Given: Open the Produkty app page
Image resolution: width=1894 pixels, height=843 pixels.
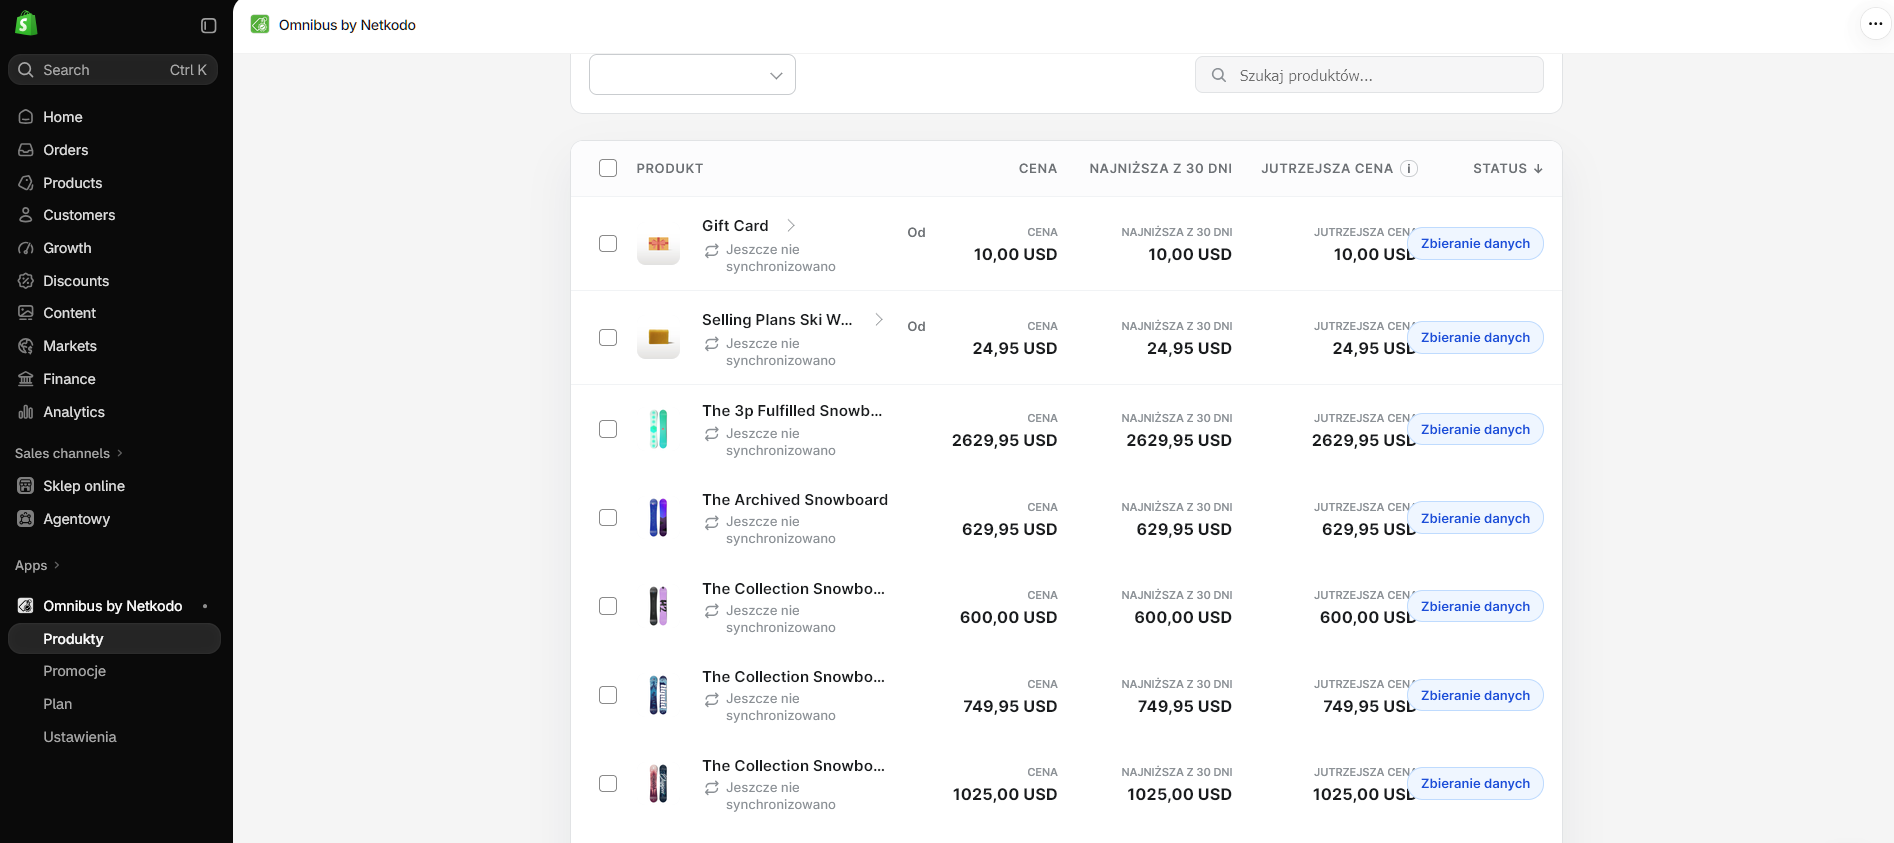Looking at the screenshot, I should (x=114, y=639).
